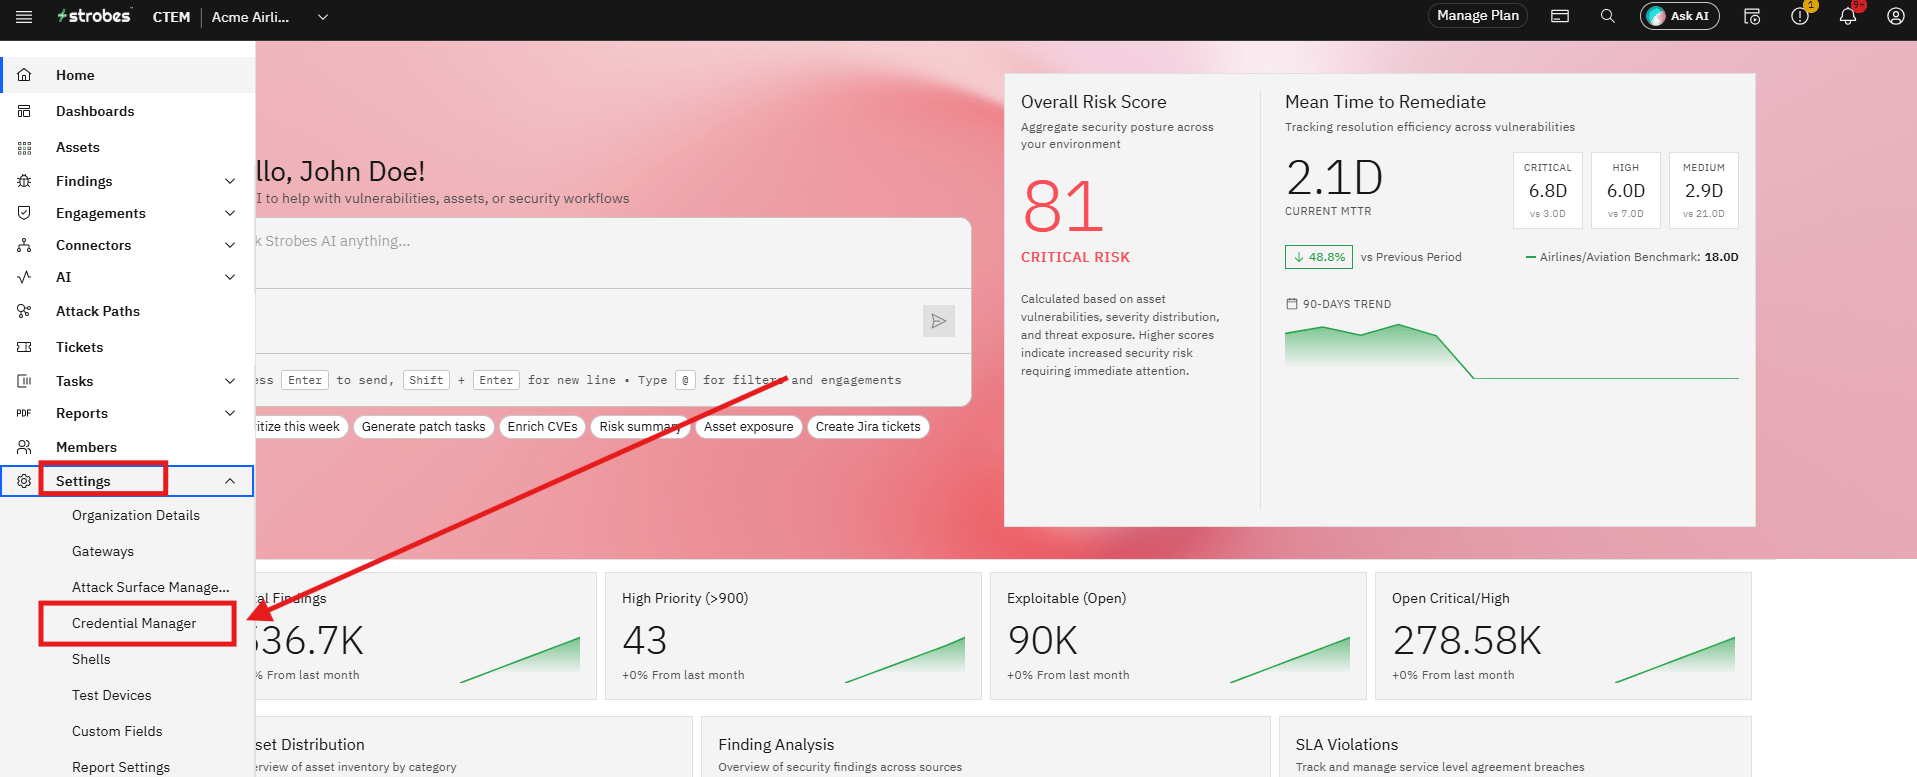Click the High Priority (>900) card

tap(793, 636)
